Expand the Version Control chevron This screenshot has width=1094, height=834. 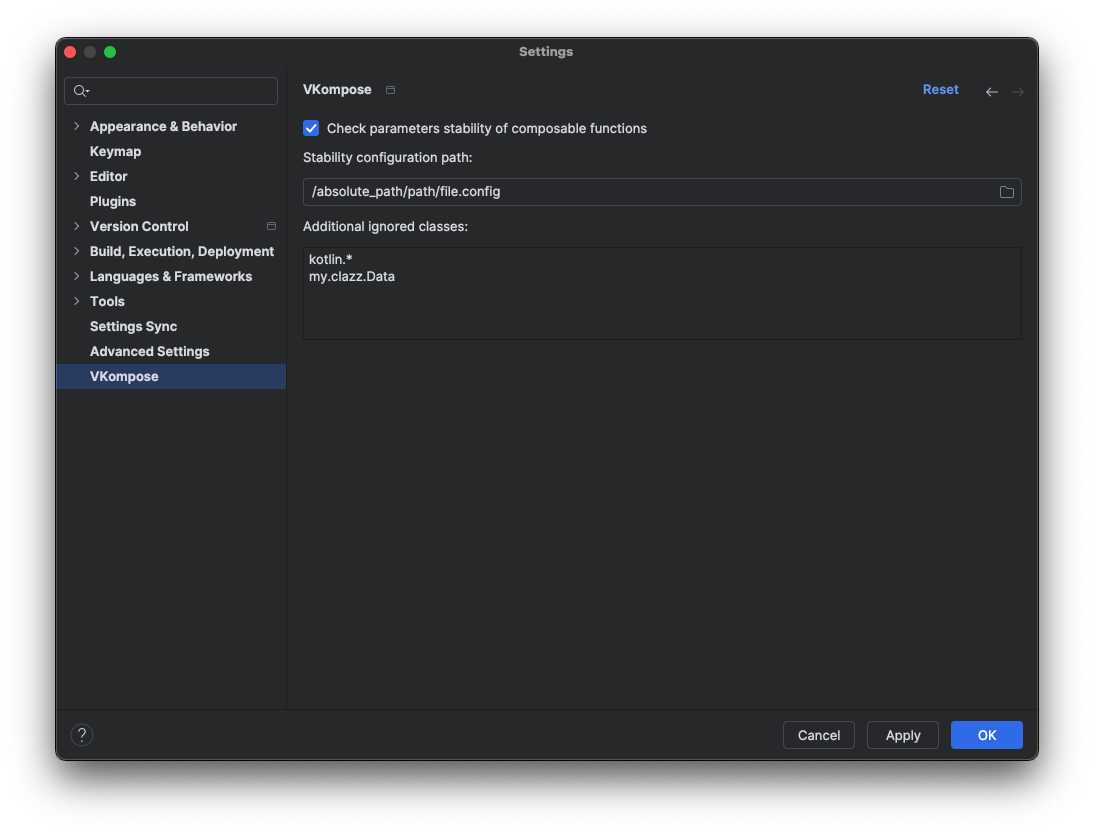[77, 226]
